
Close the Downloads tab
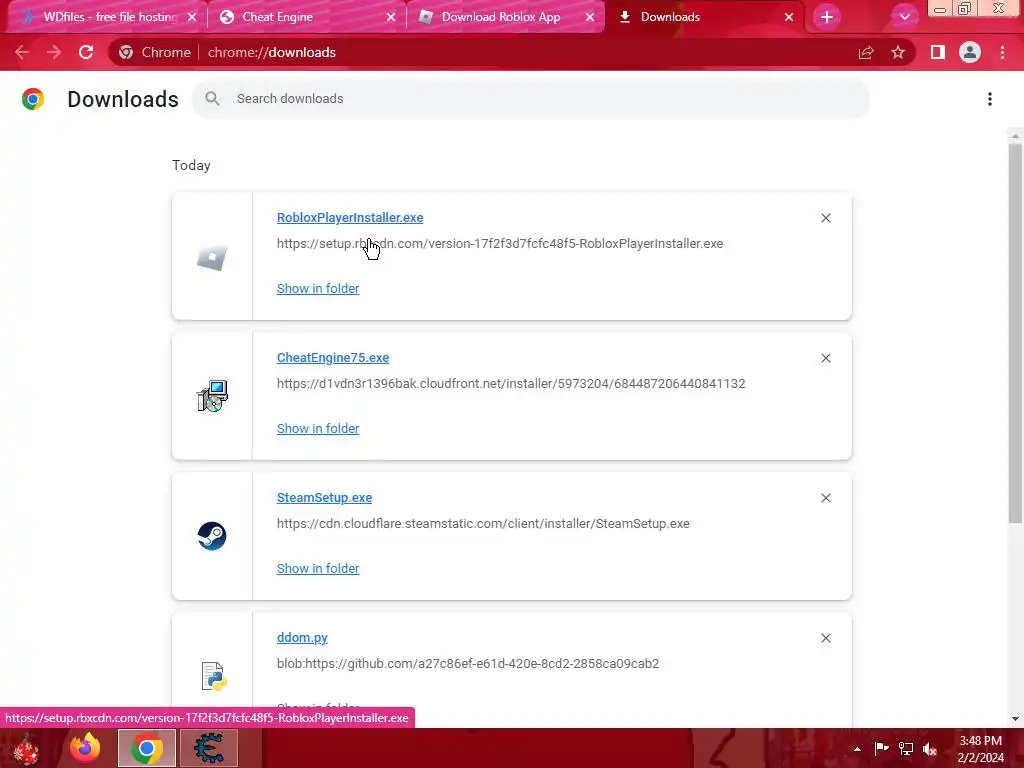point(789,17)
